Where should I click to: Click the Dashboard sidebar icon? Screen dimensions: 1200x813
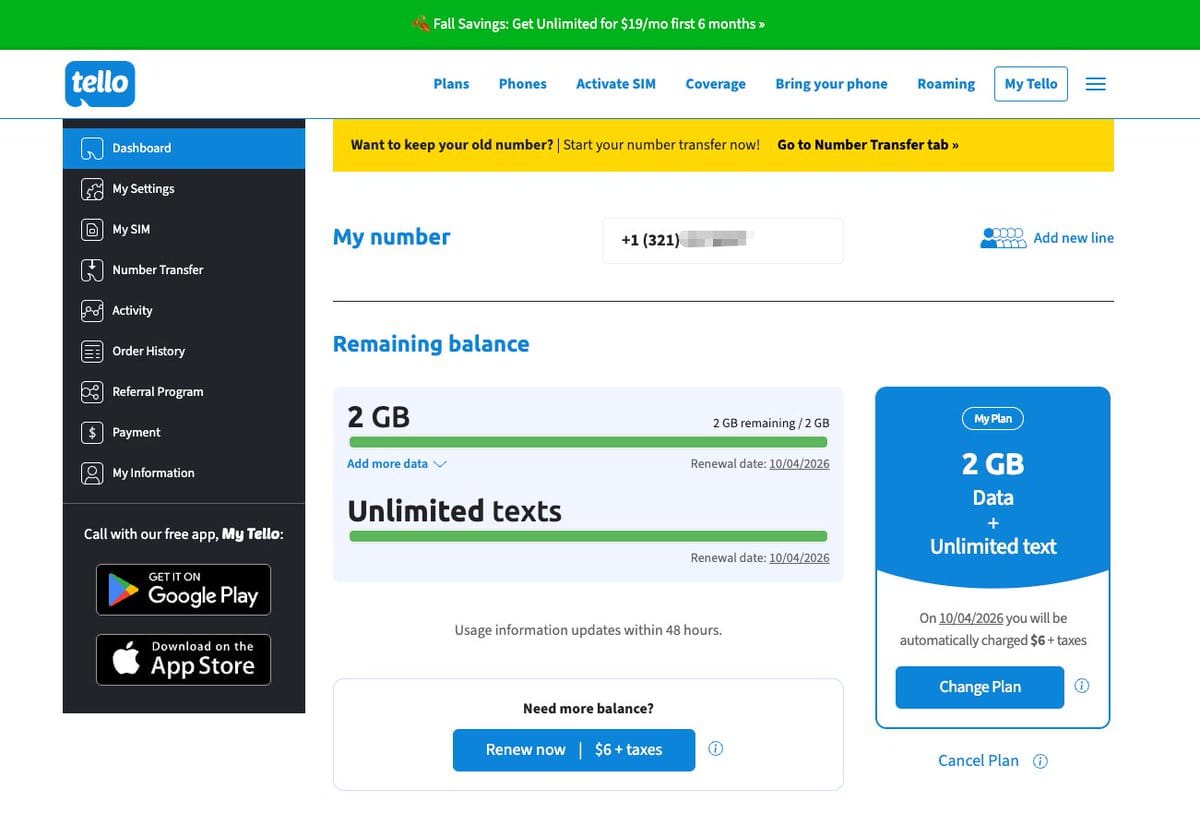[92, 148]
